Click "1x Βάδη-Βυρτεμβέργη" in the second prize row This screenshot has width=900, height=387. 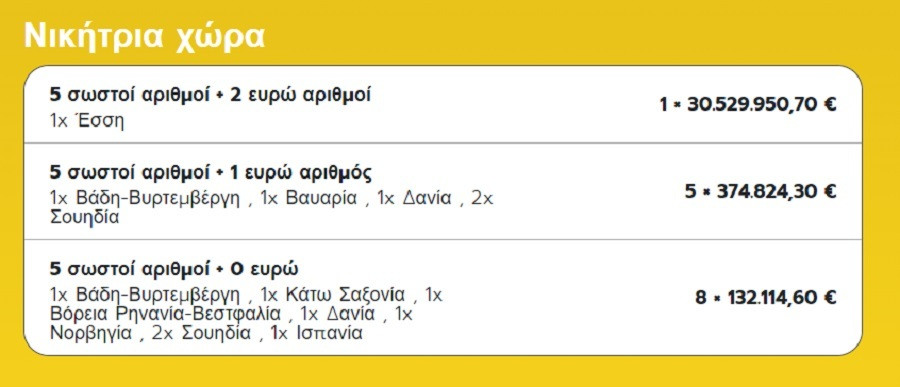tap(145, 199)
